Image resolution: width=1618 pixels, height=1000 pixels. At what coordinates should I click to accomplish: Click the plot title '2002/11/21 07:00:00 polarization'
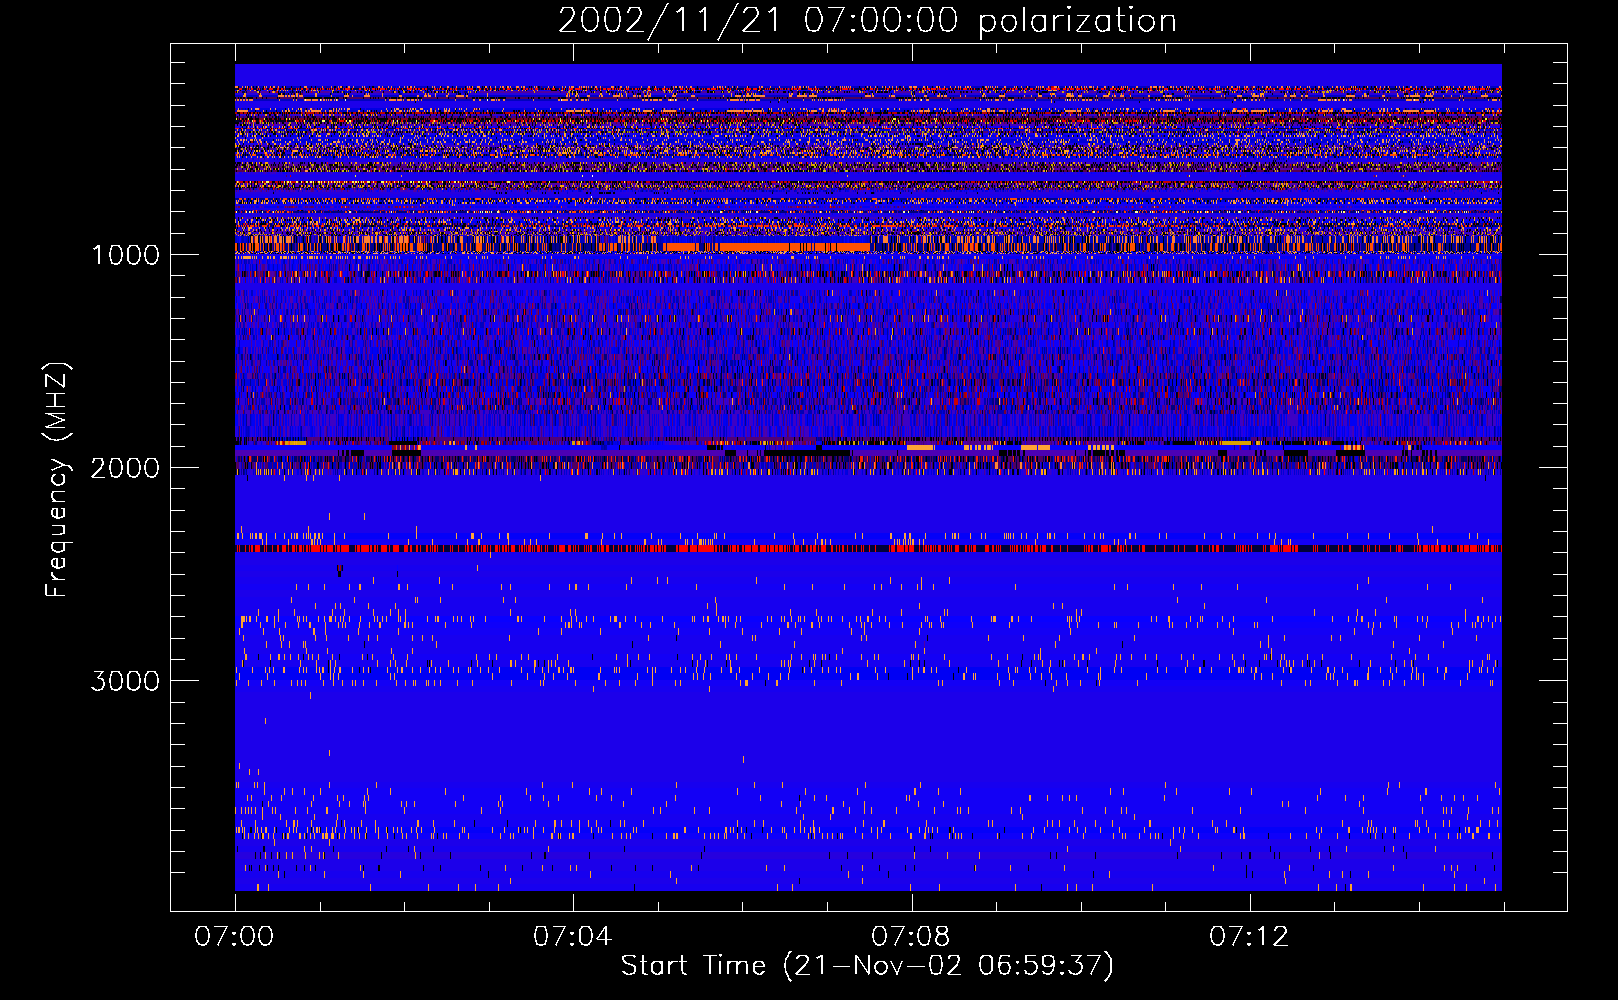click(x=867, y=21)
